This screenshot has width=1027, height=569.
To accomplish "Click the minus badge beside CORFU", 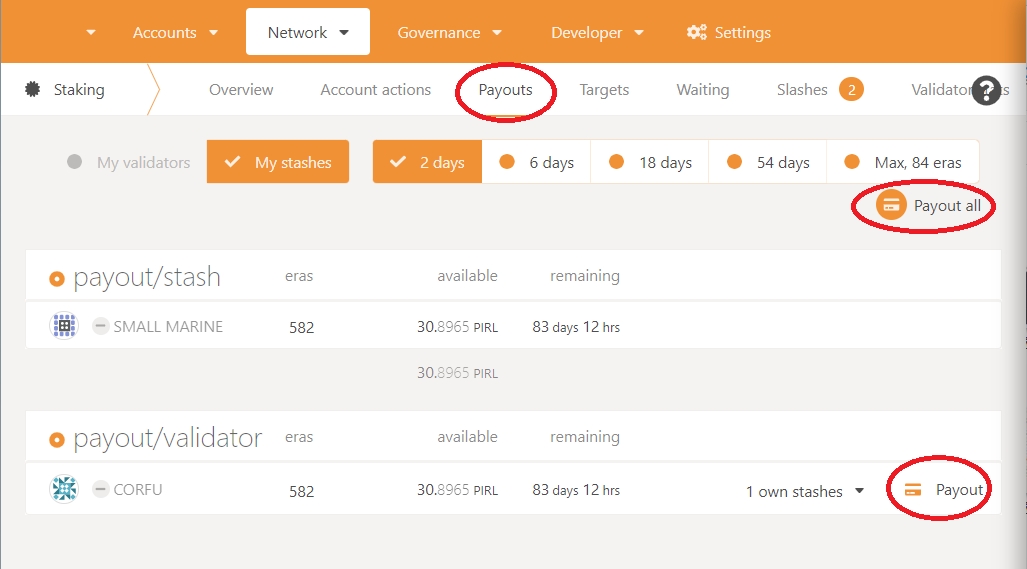I will [101, 489].
